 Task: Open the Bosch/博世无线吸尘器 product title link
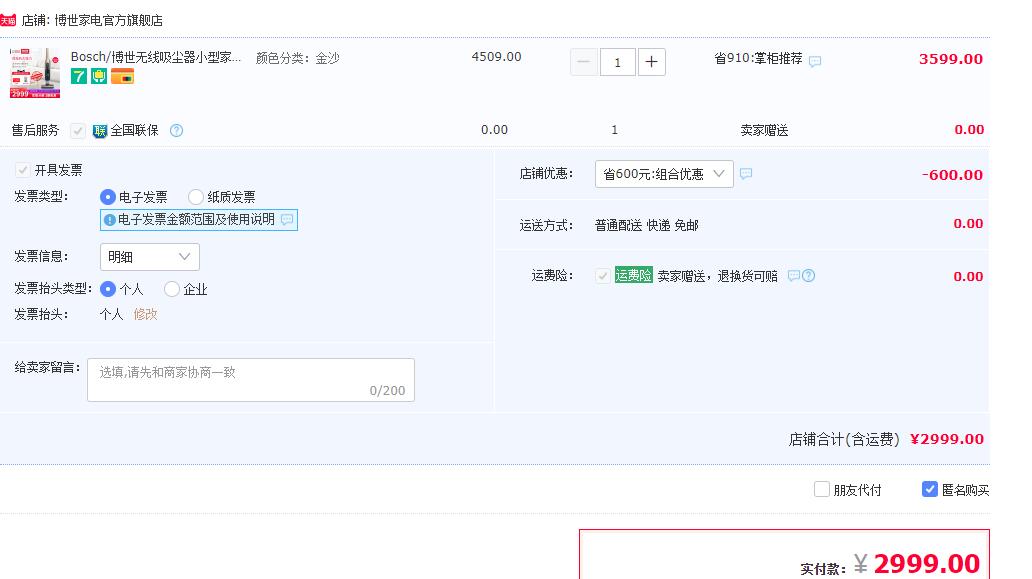(x=156, y=57)
